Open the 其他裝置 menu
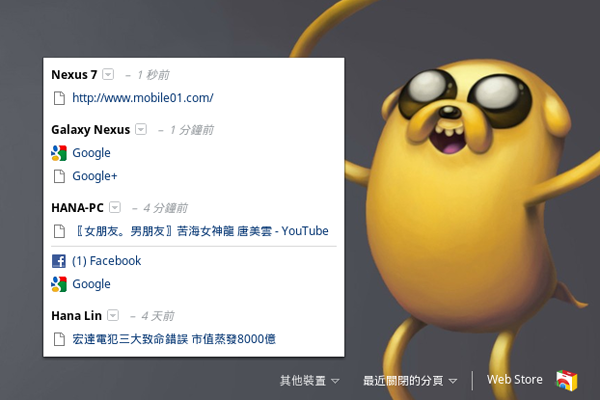 point(310,380)
